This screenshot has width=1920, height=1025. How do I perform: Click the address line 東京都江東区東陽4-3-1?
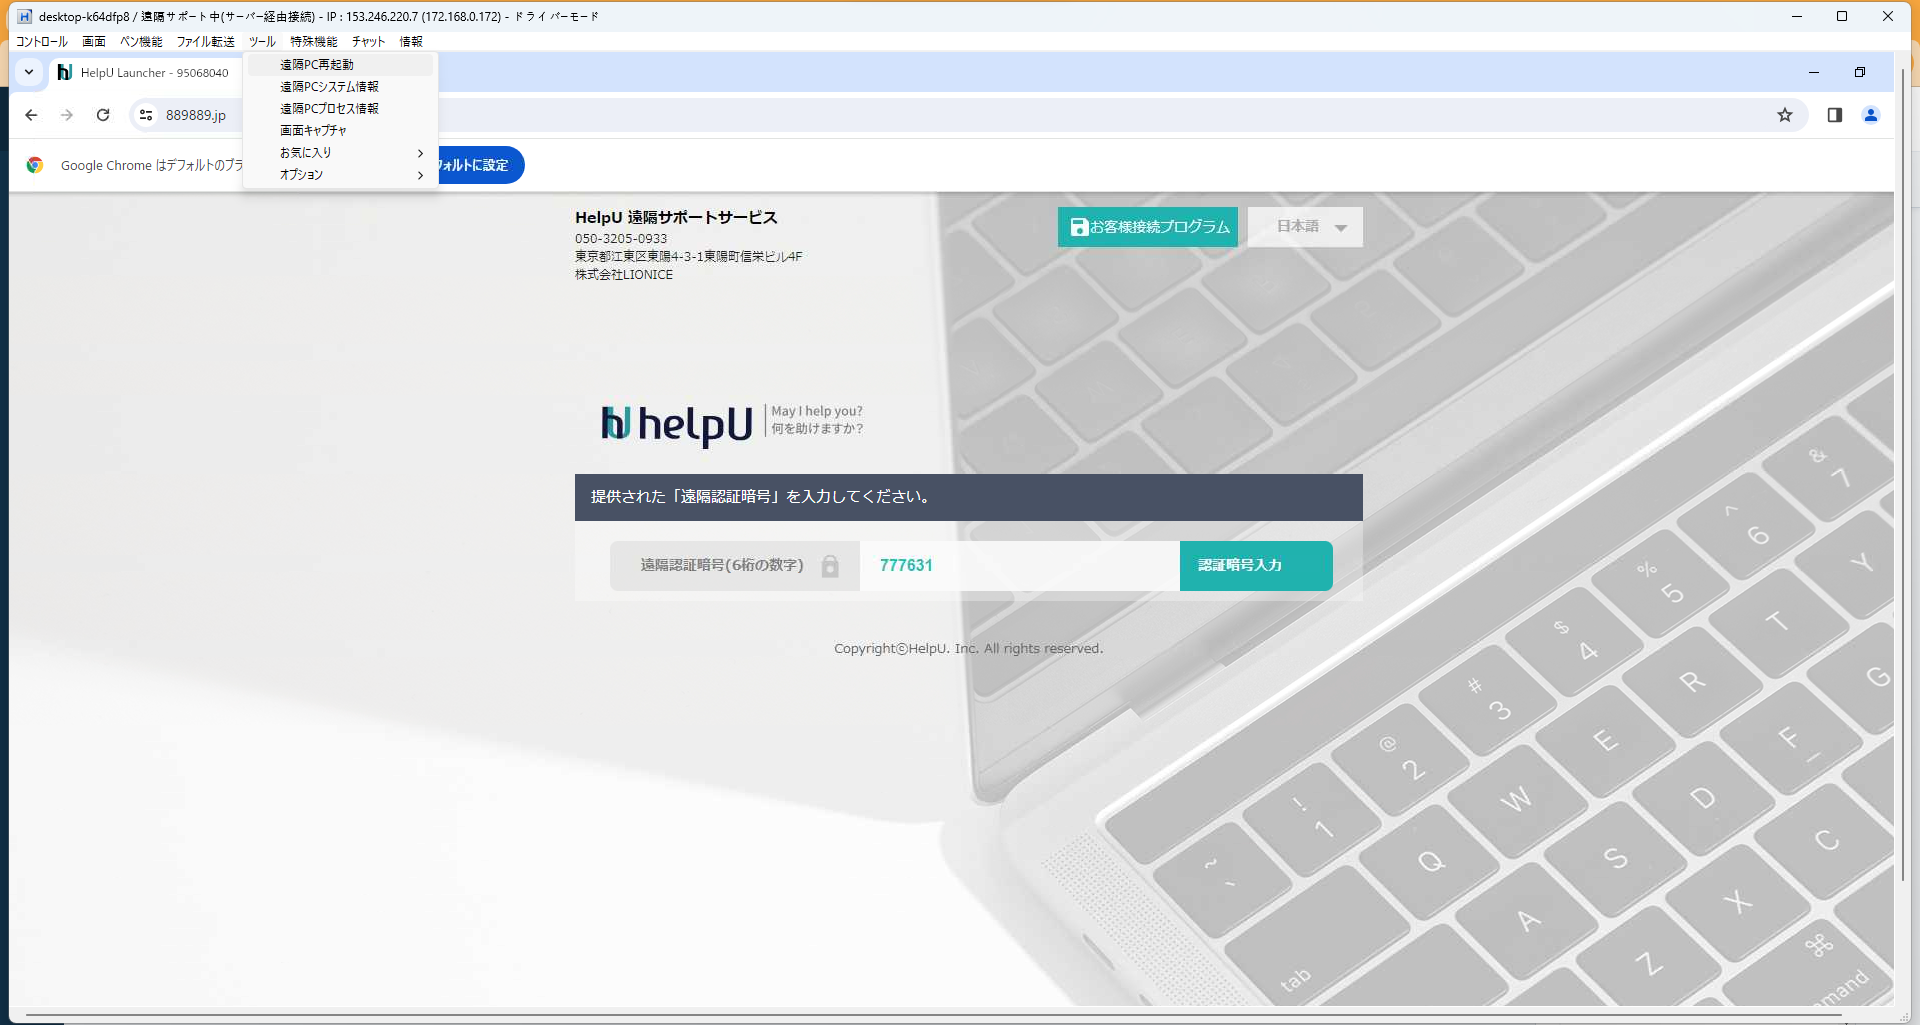[689, 256]
